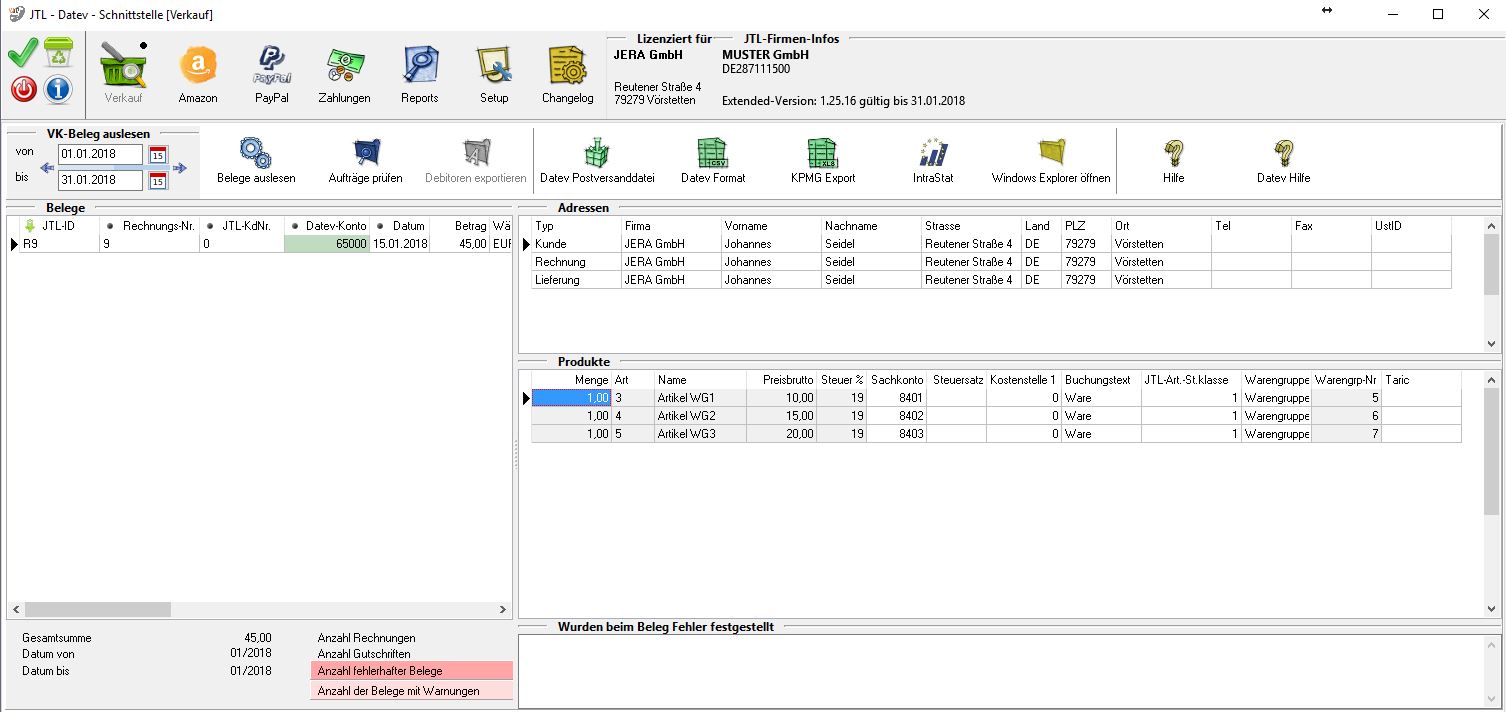
Task: Click the JTL-KdNr. column header
Action: [241, 226]
